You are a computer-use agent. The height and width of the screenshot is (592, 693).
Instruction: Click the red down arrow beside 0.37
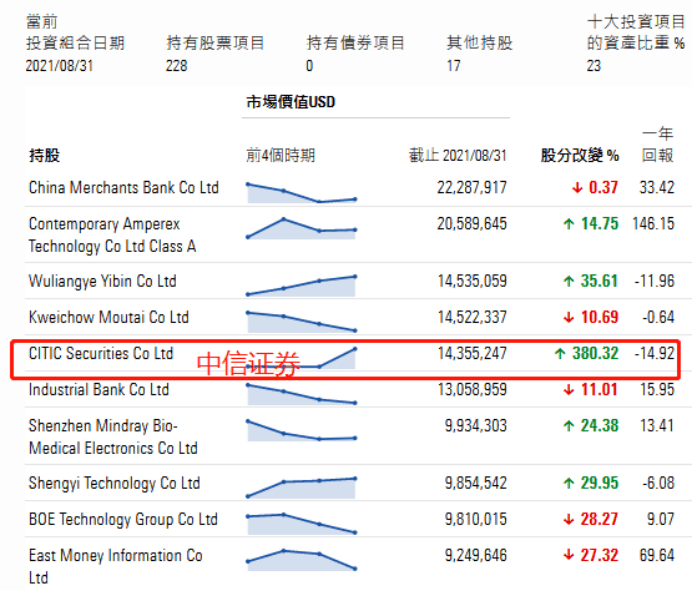pos(577,188)
